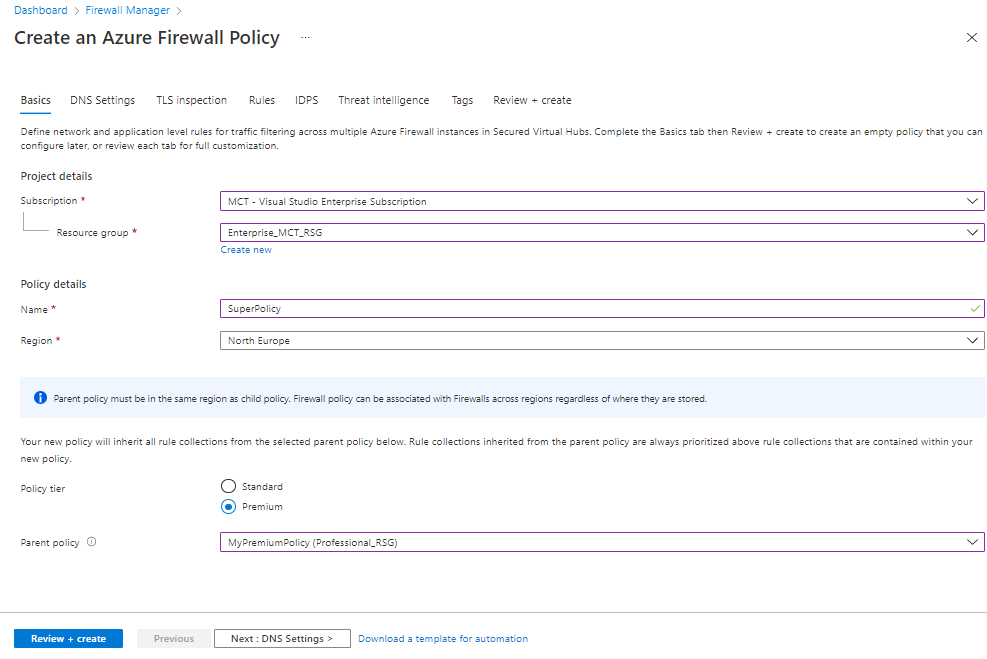This screenshot has width=987, height=659.
Task: Switch to the DNS Settings tab
Action: click(x=102, y=100)
